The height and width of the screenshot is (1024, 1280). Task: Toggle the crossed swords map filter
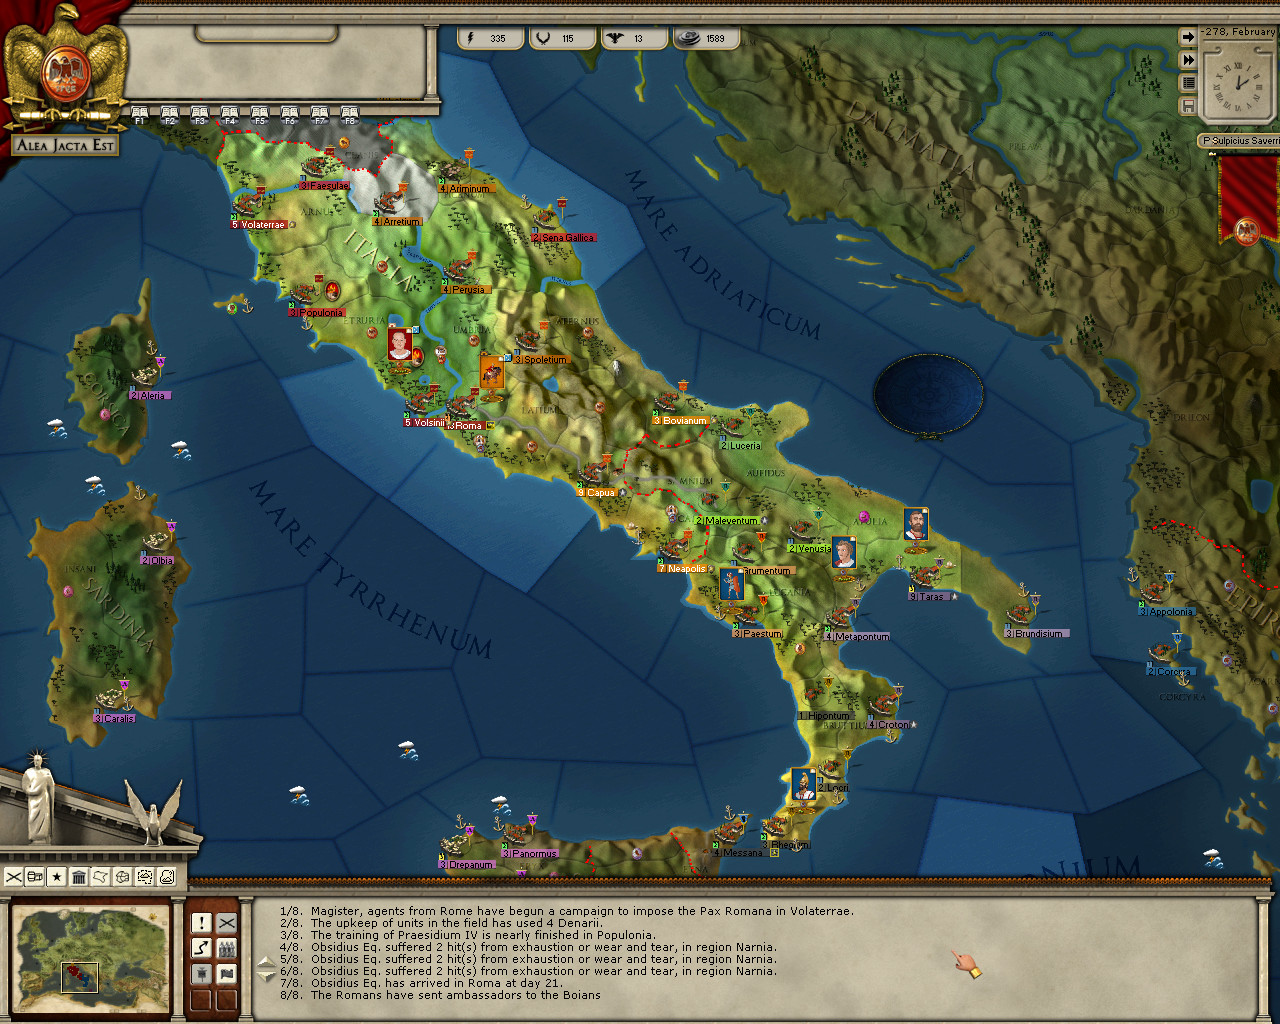point(14,877)
